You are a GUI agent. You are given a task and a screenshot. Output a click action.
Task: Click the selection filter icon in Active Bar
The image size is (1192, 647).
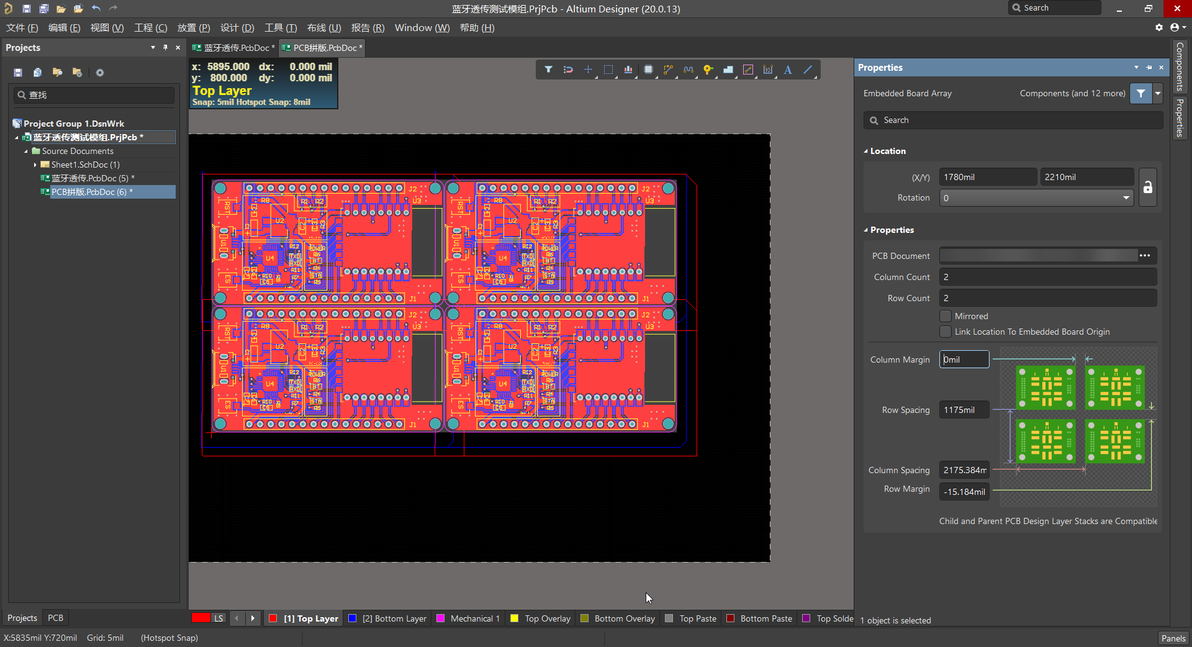pyautogui.click(x=548, y=70)
